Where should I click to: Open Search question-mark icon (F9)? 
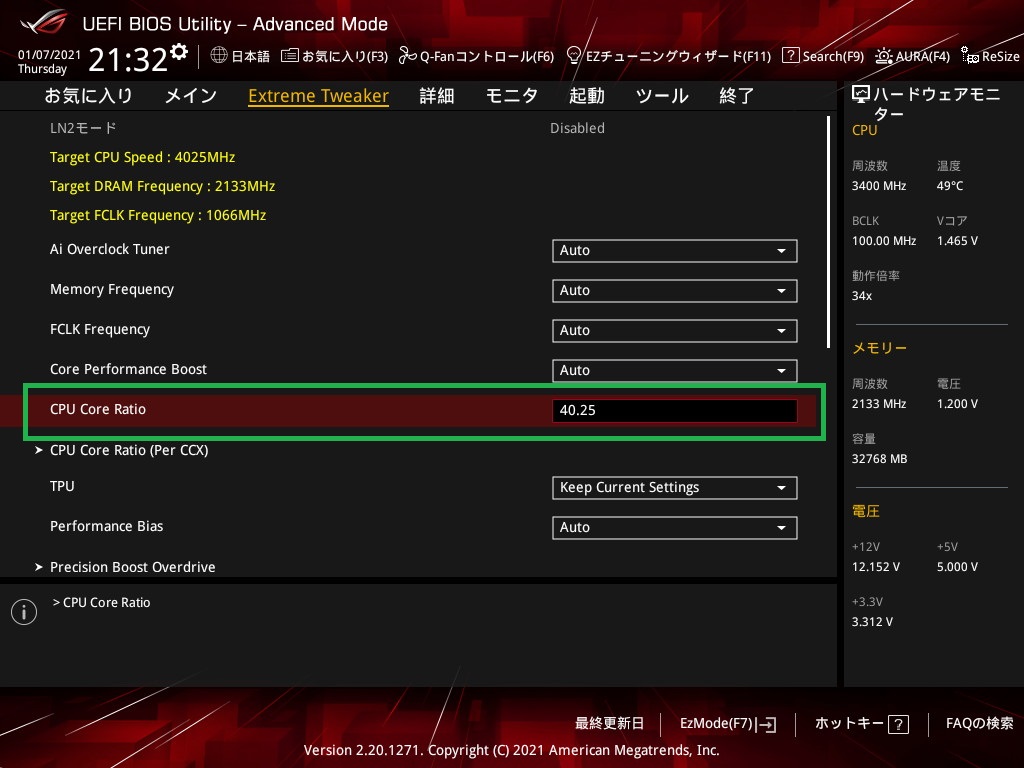point(790,56)
